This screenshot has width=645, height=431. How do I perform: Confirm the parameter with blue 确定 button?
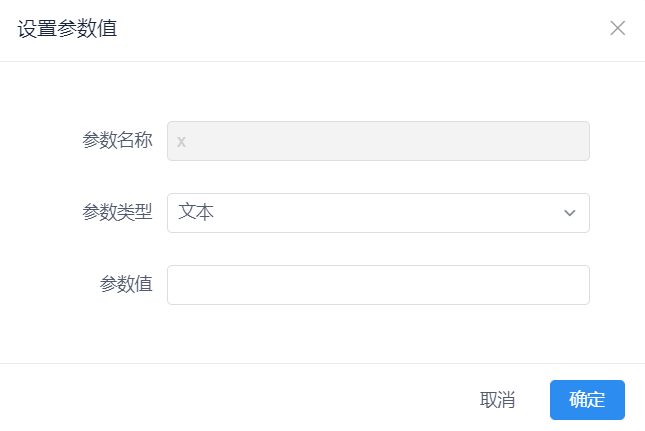click(587, 400)
